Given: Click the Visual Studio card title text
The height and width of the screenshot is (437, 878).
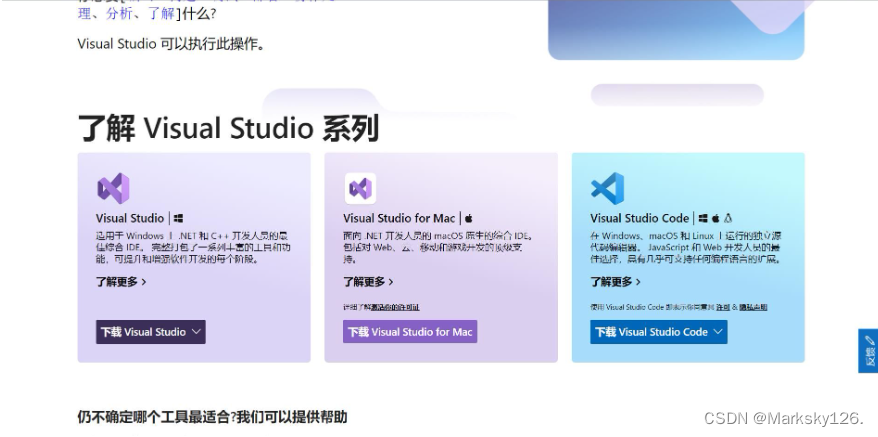Looking at the screenshot, I should pyautogui.click(x=130, y=218).
